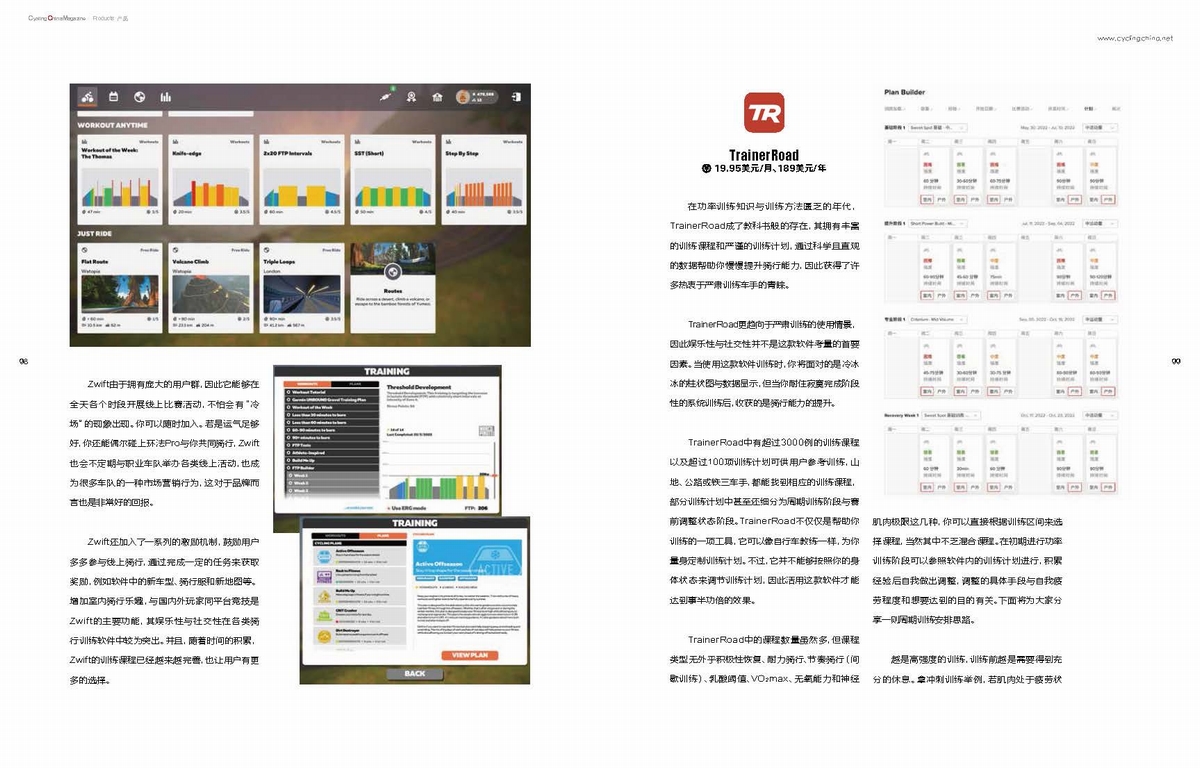Screen dimensions: 1200x768
Task: Switch to Plans tab in upper Training panel
Action: pyautogui.click(x=355, y=384)
